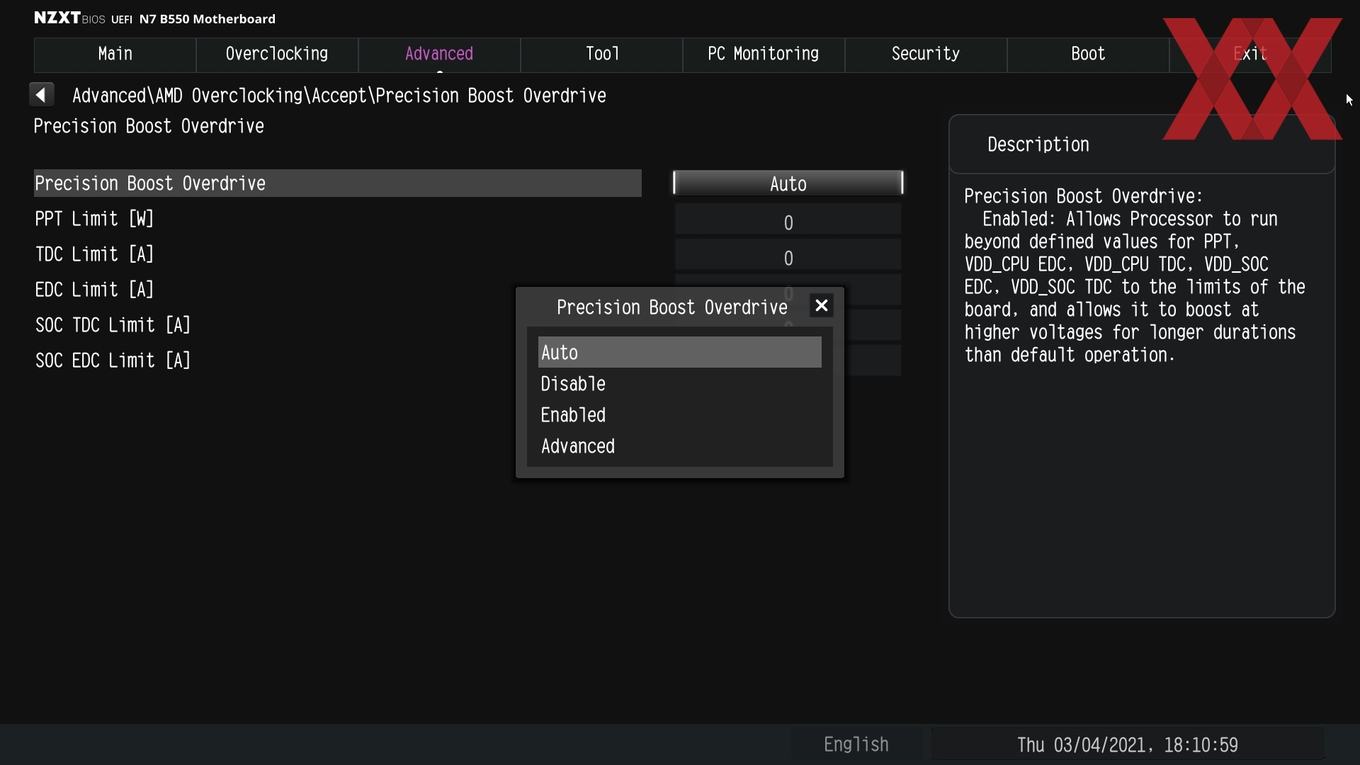Choose Enabled in the popup list
This screenshot has height=765, width=1360.
(x=680, y=415)
